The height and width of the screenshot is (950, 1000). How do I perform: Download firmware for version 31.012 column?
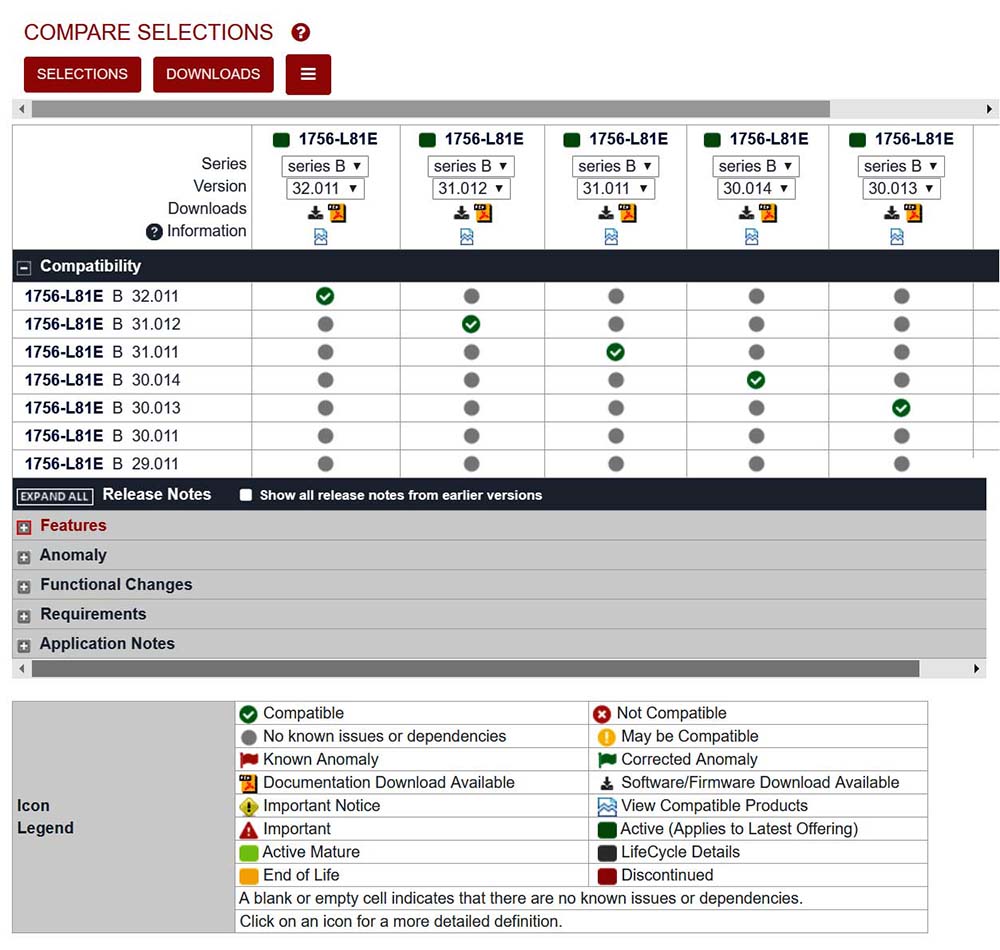tap(461, 212)
